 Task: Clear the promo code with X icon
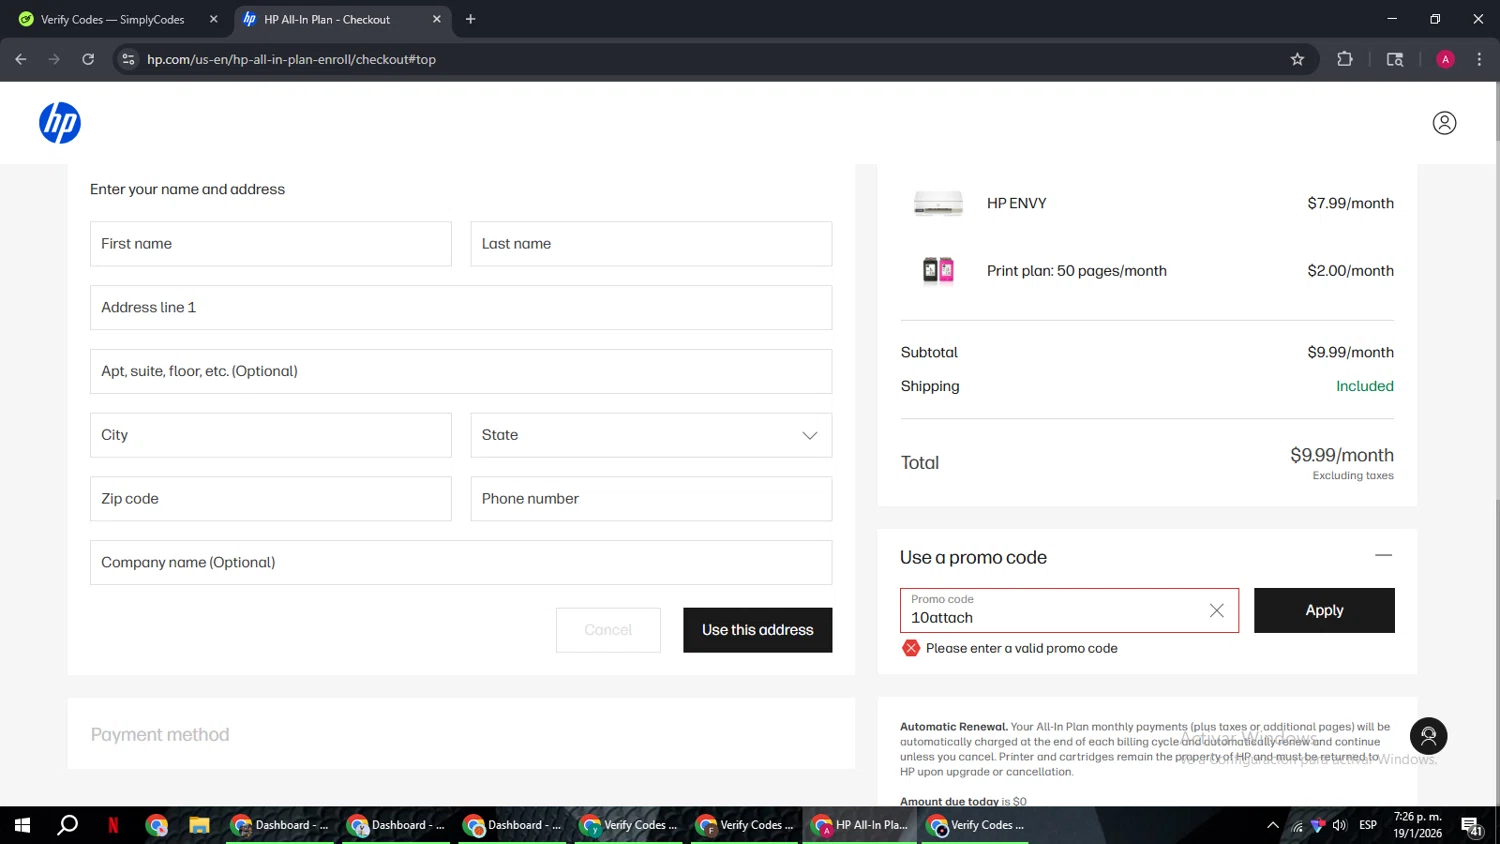(1216, 611)
